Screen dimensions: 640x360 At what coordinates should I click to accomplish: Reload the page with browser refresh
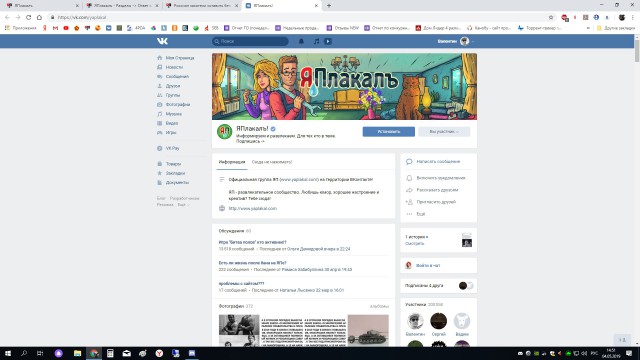(29, 17)
